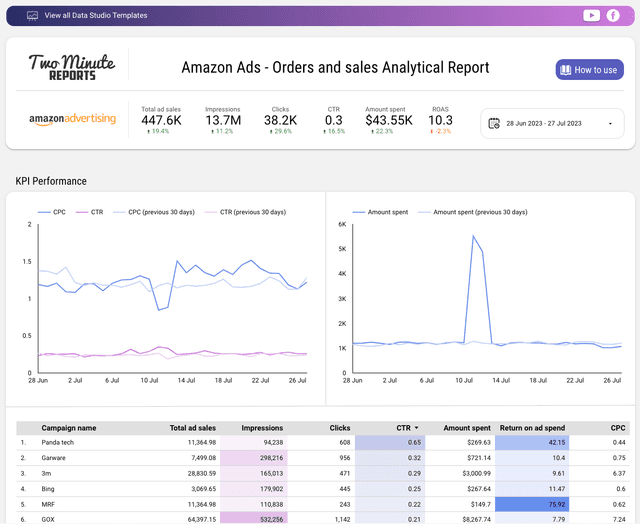640x524 pixels.
Task: Click the 532,256 impressions cell
Action: [253, 519]
